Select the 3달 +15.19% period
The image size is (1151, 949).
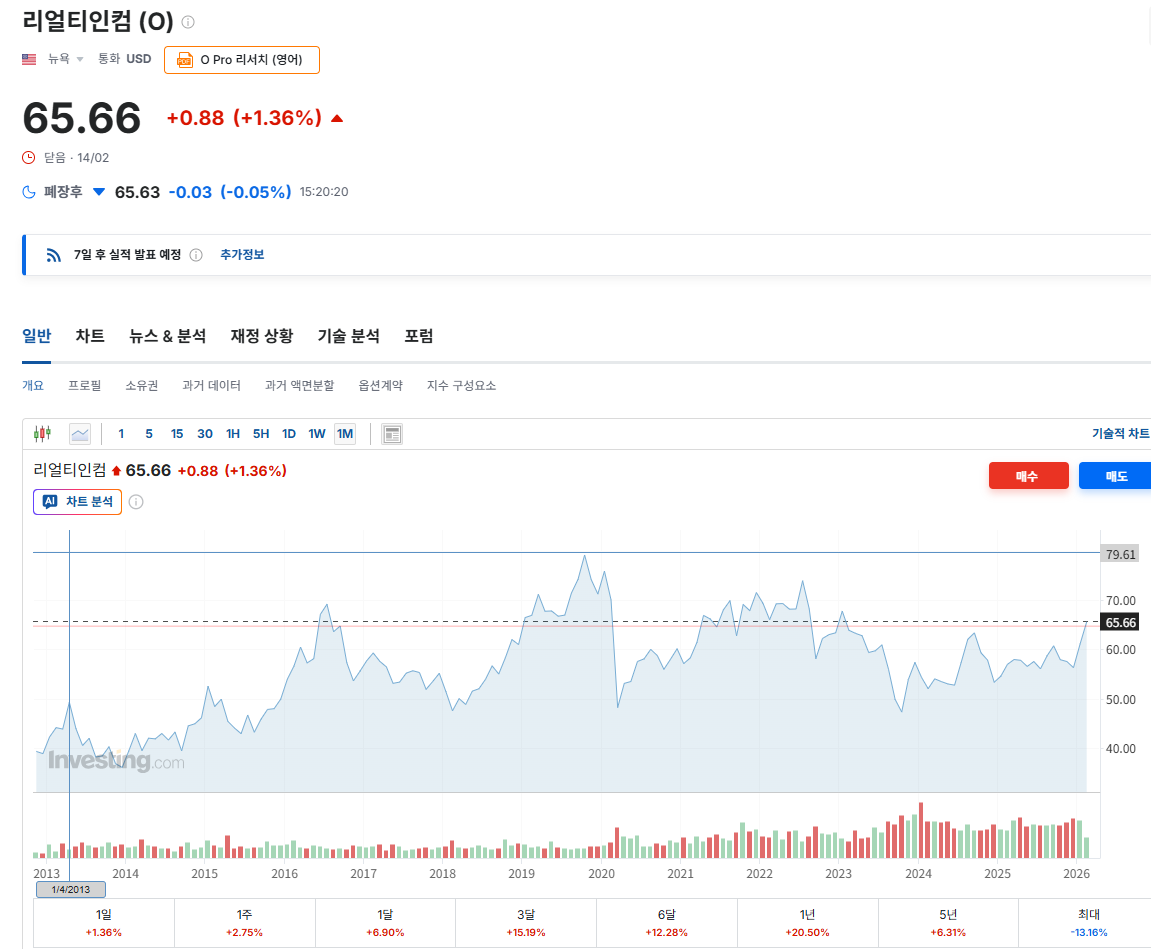526,923
